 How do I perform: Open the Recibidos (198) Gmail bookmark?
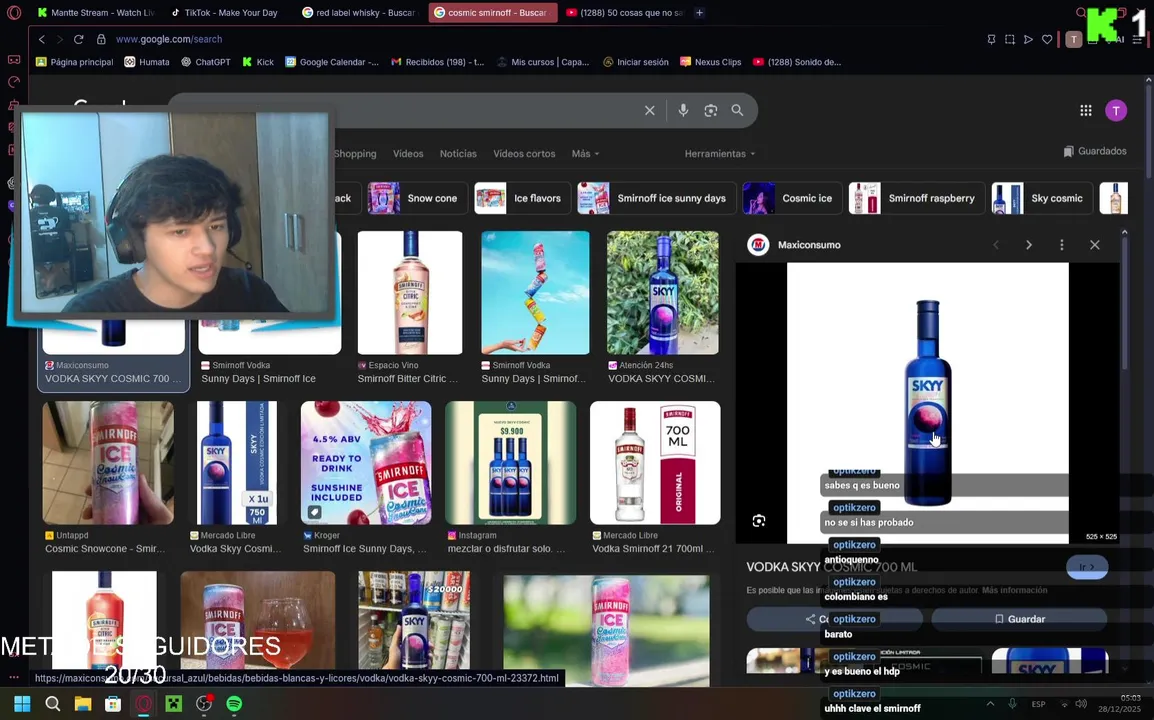[x=437, y=62]
